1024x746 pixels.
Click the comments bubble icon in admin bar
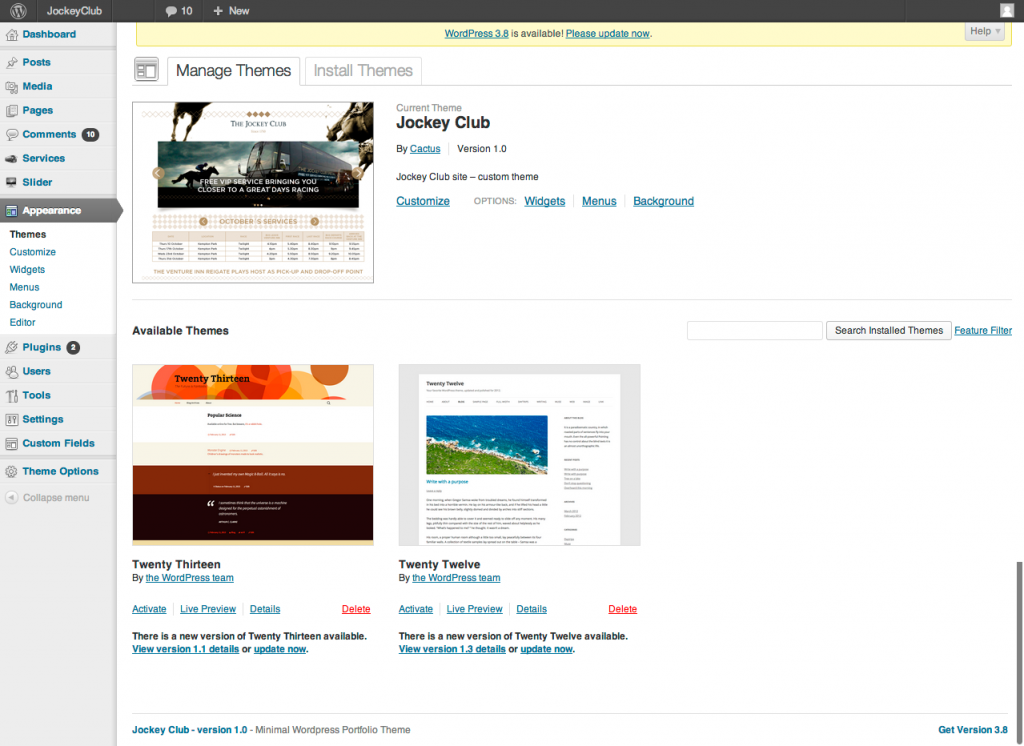point(171,11)
